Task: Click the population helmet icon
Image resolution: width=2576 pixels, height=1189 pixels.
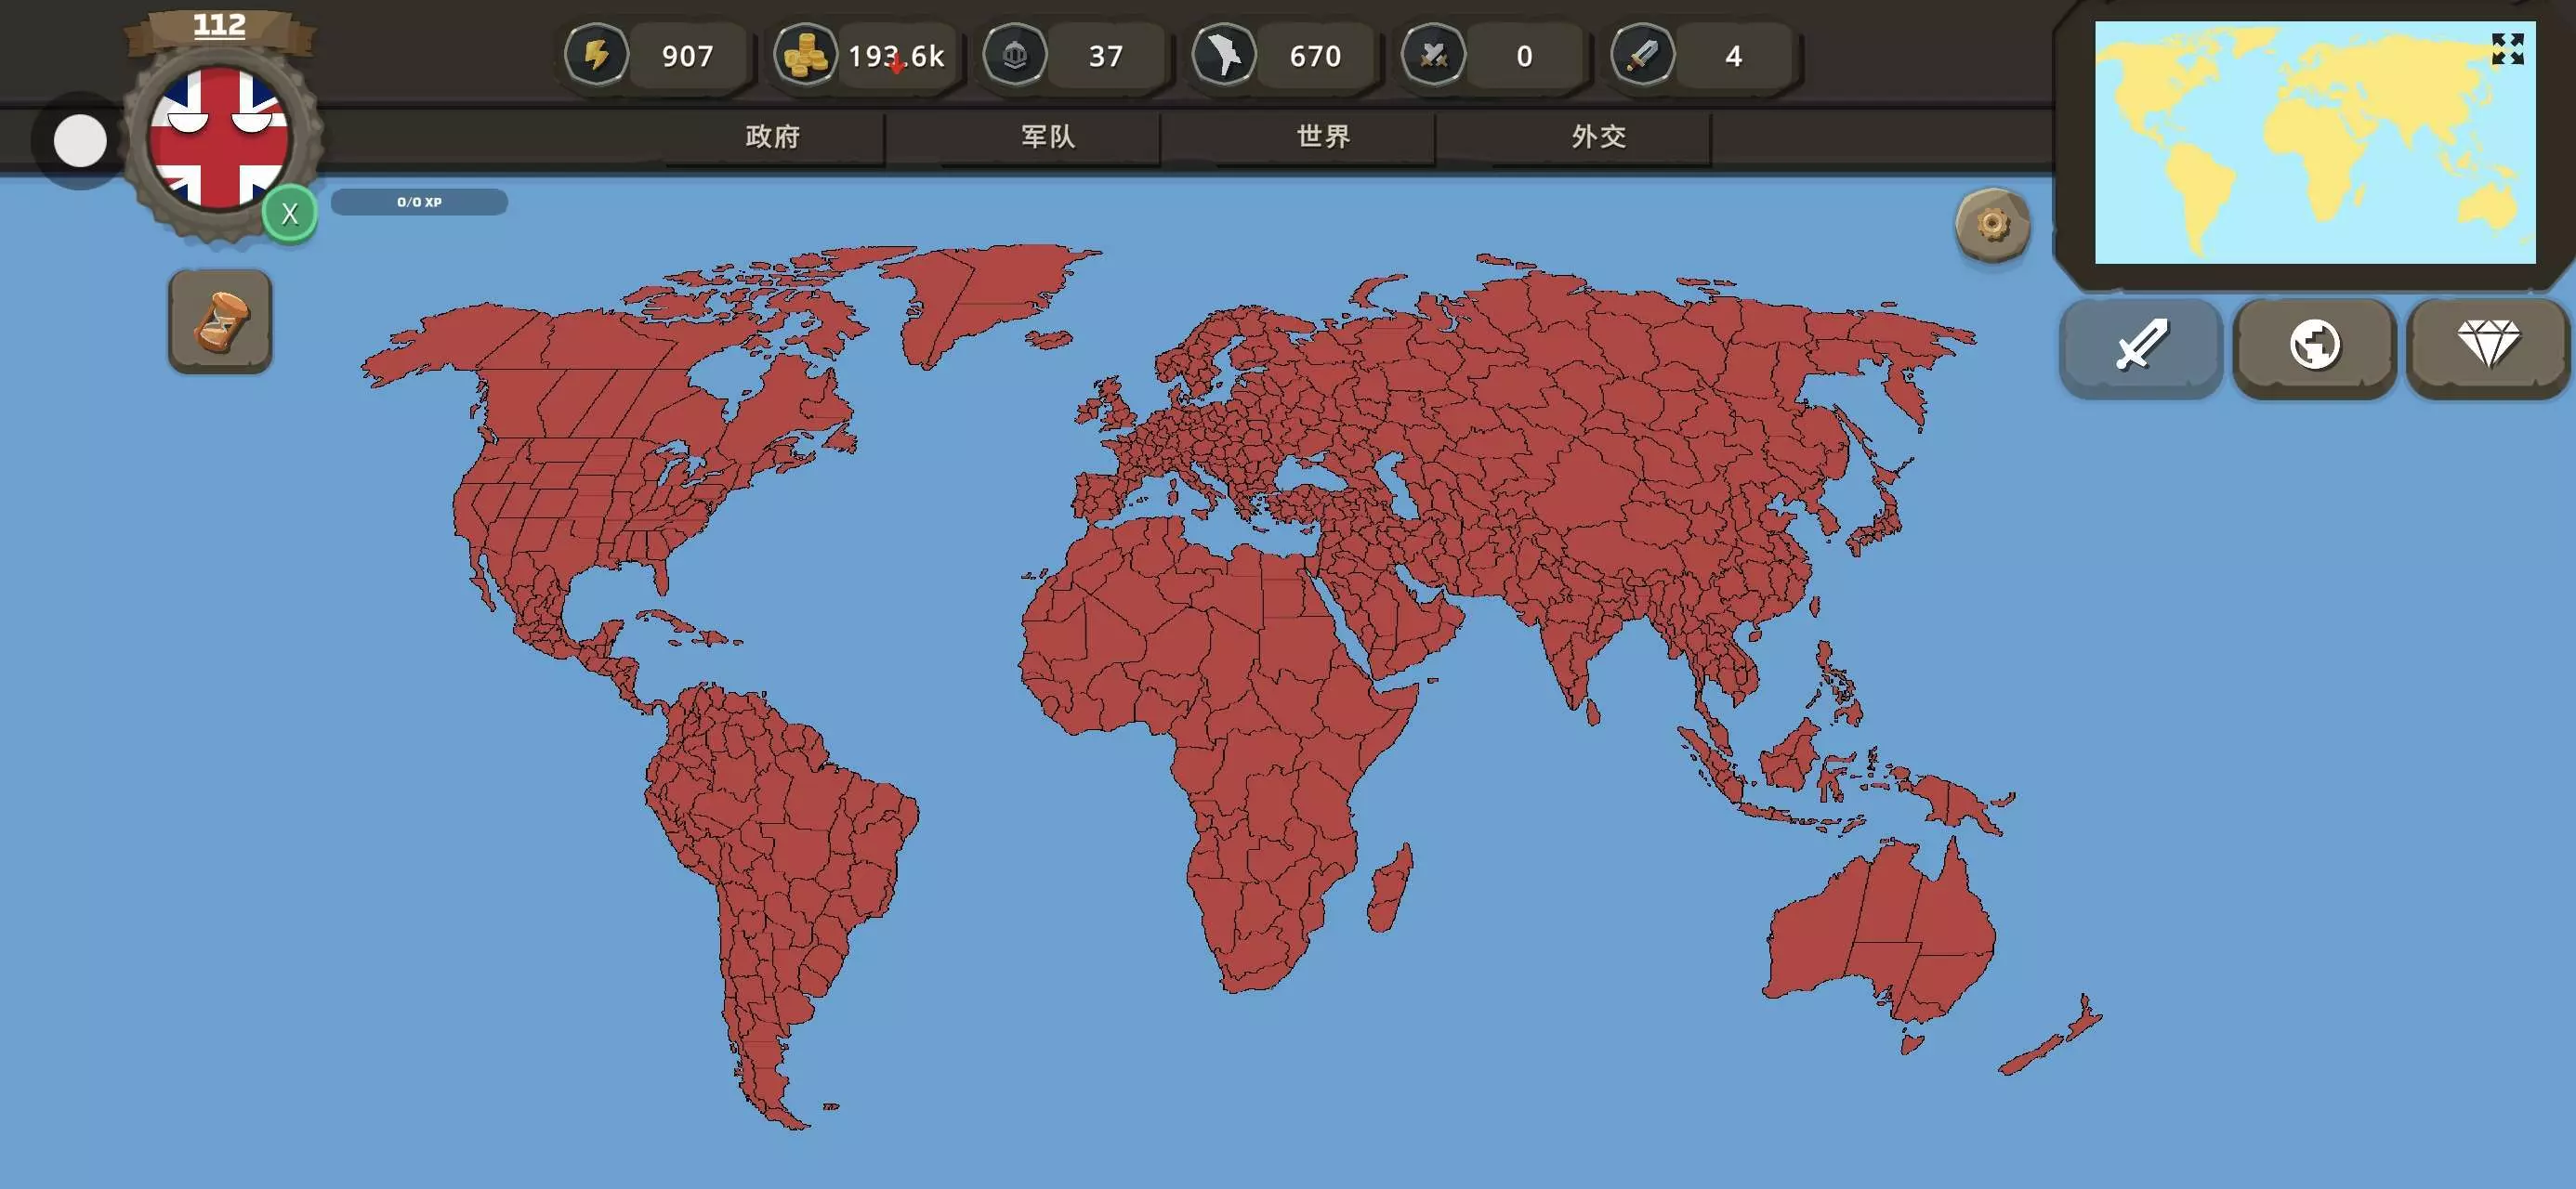Action: pyautogui.click(x=1015, y=55)
